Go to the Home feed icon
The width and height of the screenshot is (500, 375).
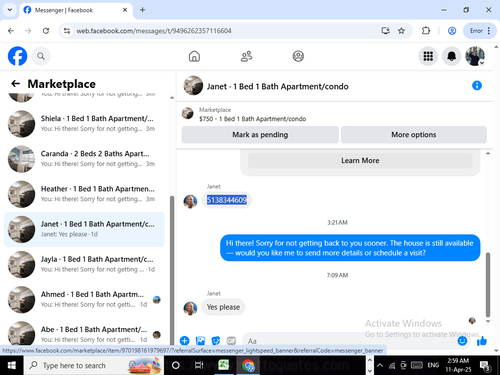coord(194,56)
